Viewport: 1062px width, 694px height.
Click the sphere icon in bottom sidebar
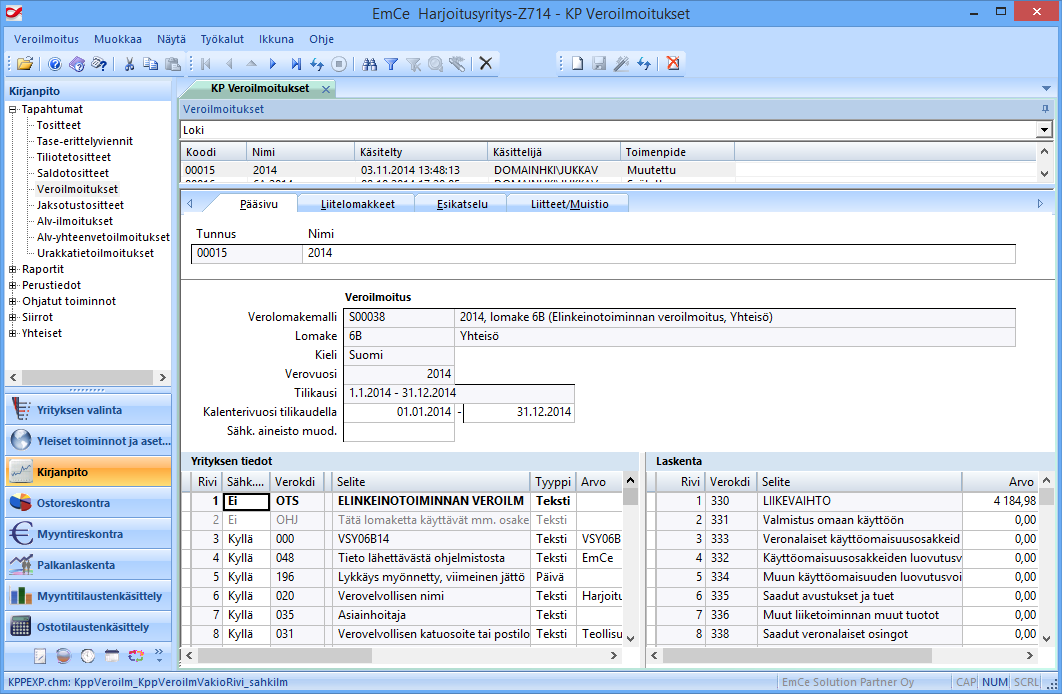64,655
